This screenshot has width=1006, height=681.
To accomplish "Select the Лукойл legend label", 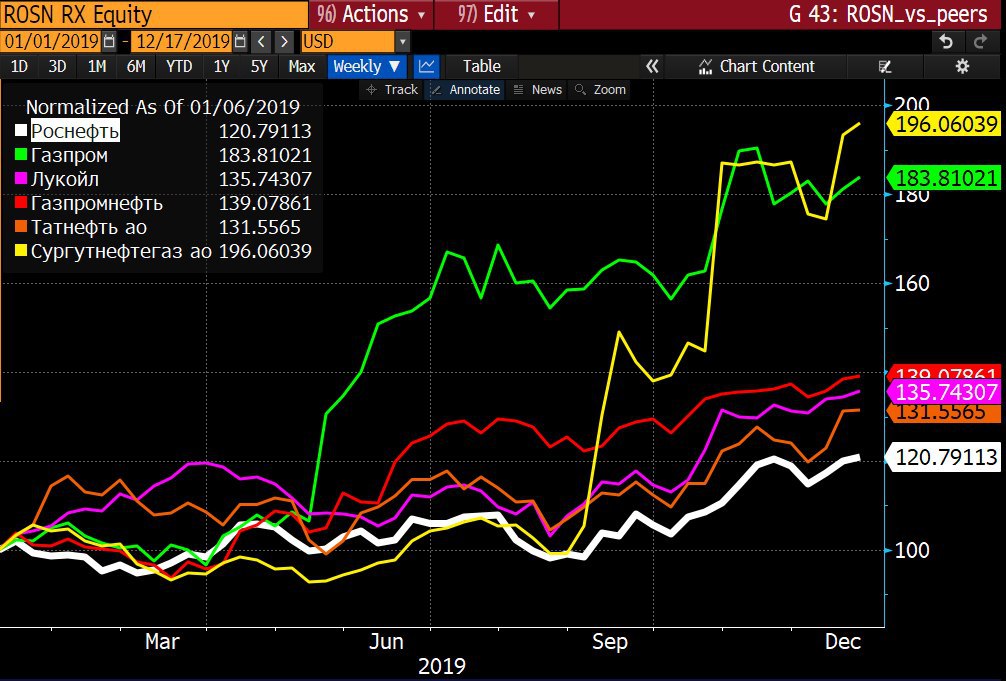I will (x=65, y=179).
